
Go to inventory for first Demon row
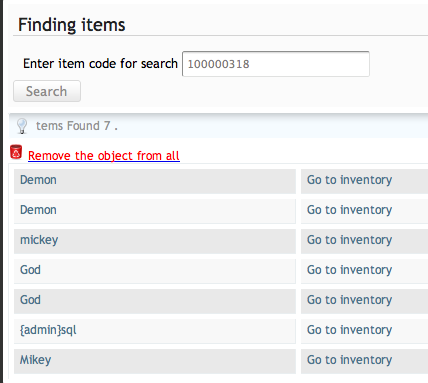349,180
